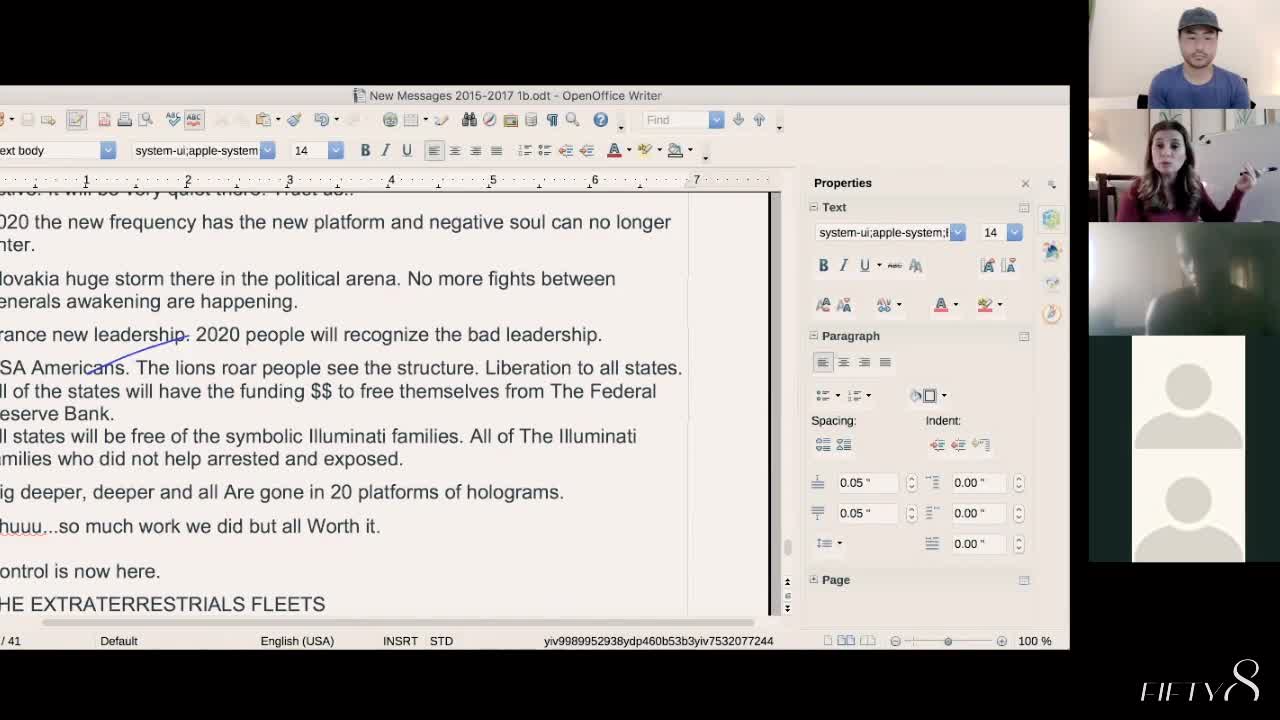Open the Find field dropdown
This screenshot has height=720, width=1280.
pos(716,120)
